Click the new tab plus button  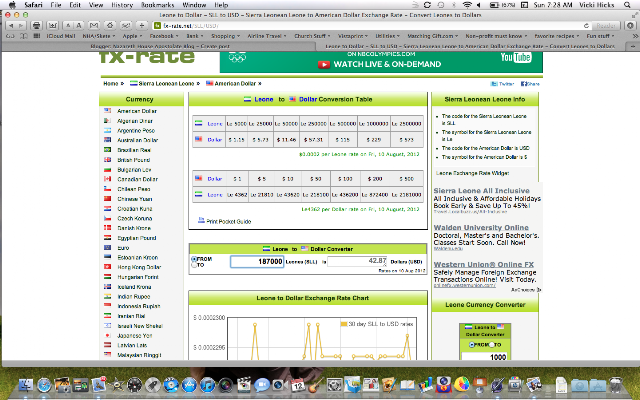coord(633,46)
